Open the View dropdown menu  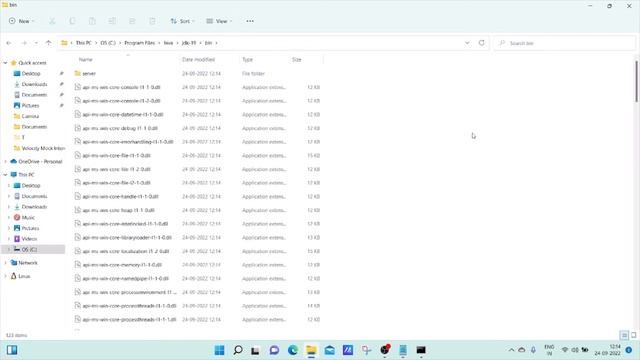click(219, 21)
